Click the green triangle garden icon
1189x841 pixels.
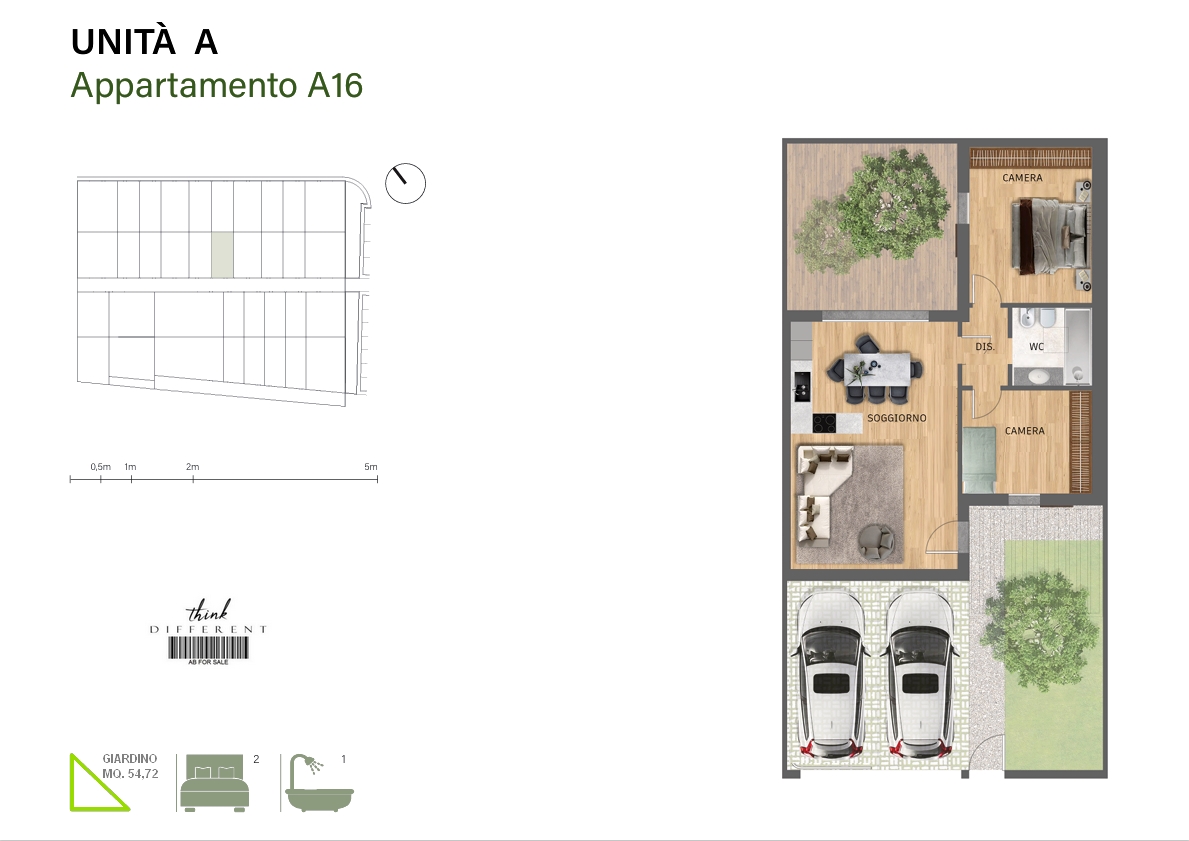96,785
